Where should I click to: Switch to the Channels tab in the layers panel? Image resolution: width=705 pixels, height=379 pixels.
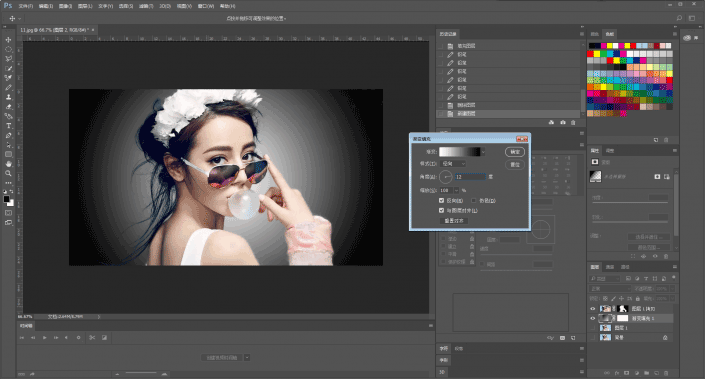(610, 267)
